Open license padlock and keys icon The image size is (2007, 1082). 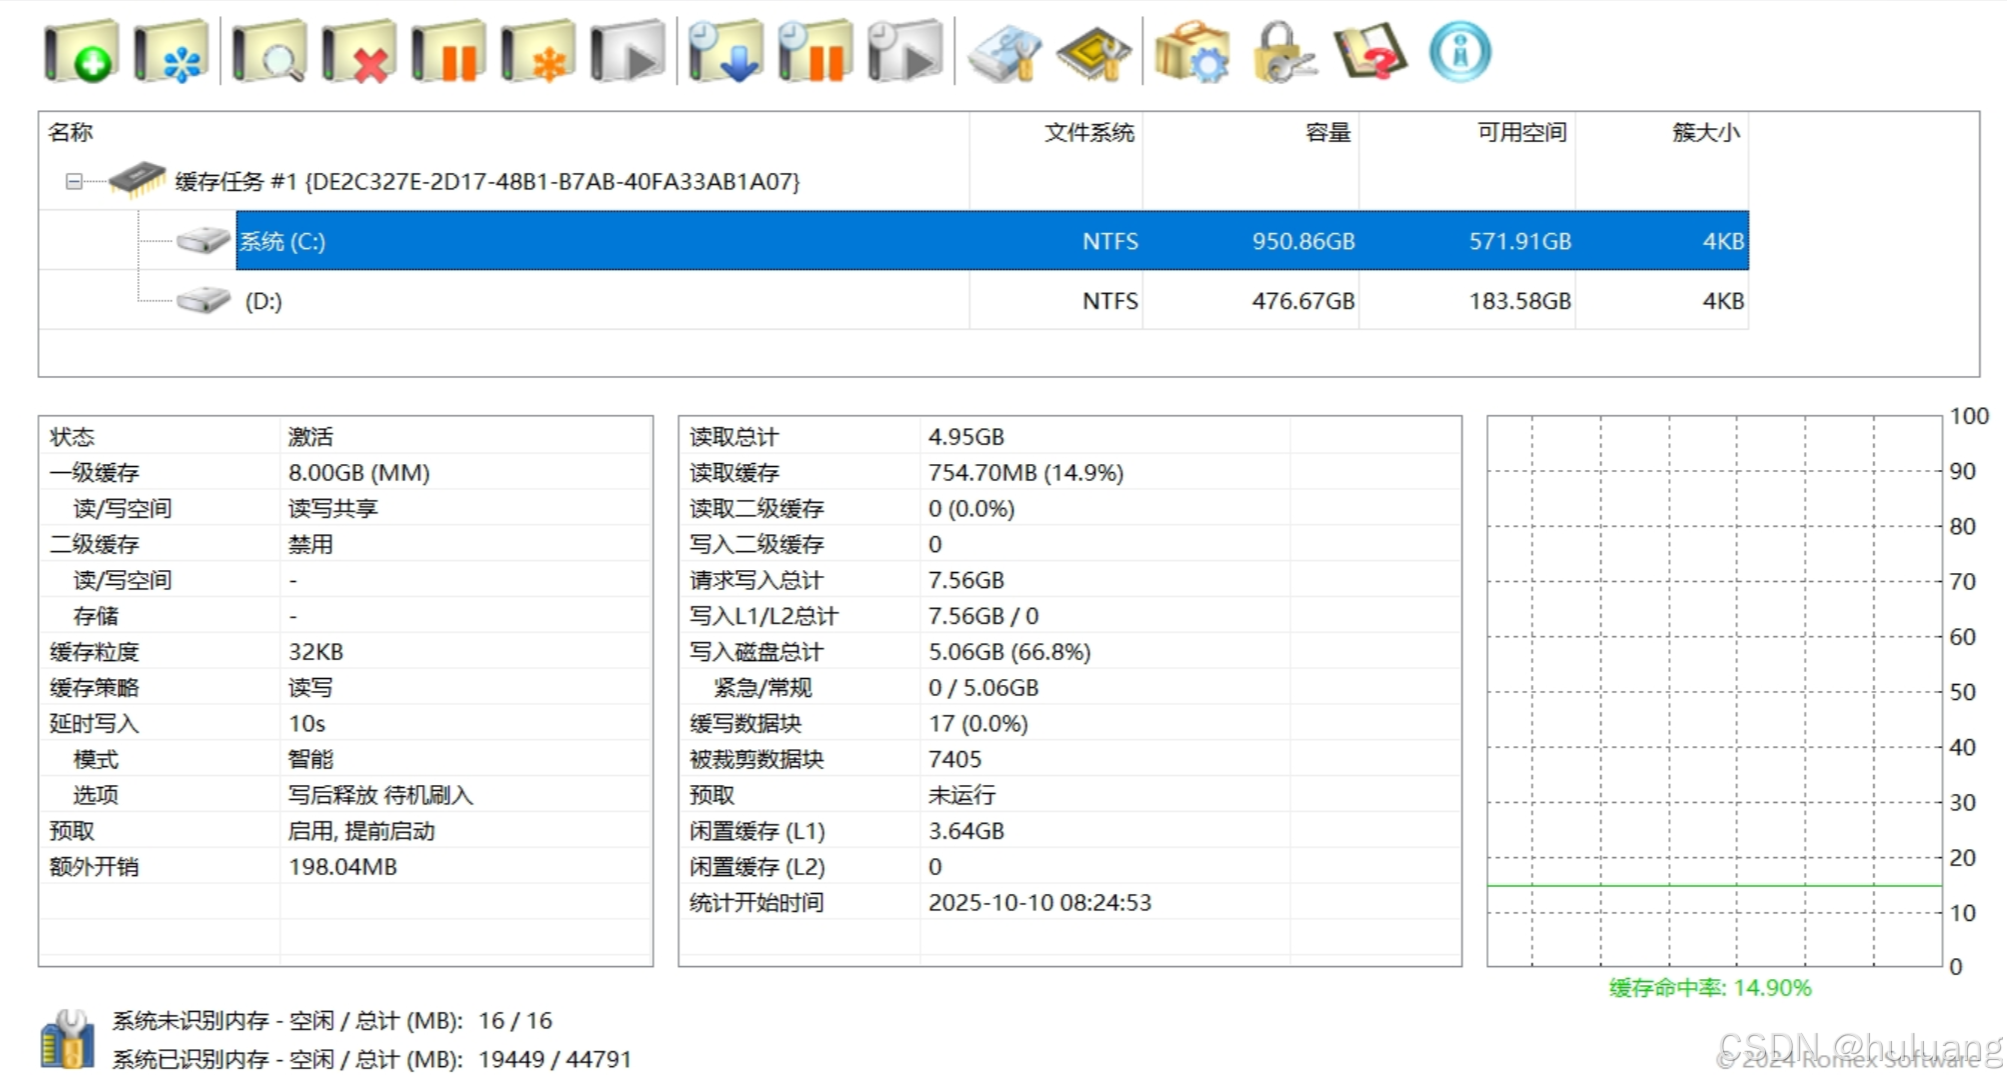1282,52
